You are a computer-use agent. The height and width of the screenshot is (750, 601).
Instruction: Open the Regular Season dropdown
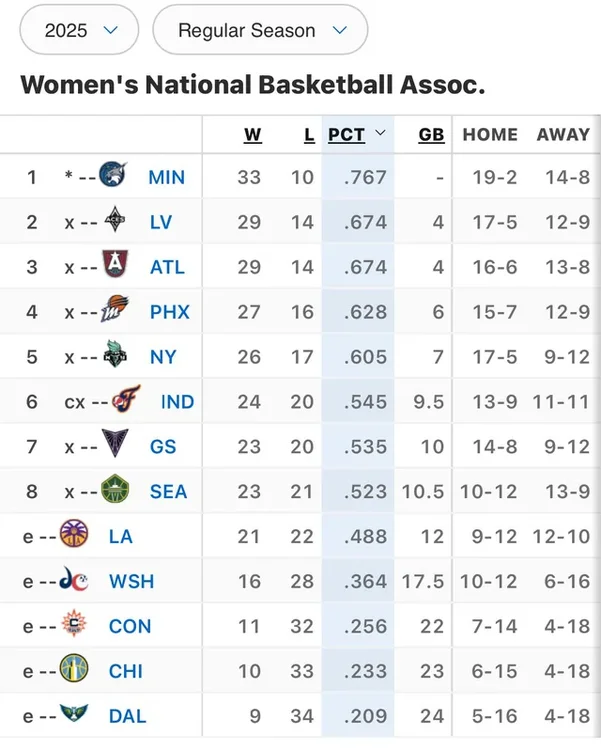pos(260,30)
